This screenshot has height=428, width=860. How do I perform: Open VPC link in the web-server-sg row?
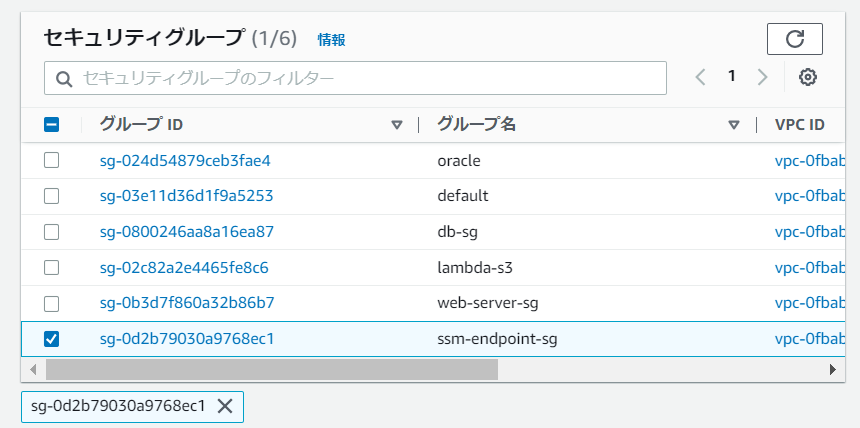[810, 303]
